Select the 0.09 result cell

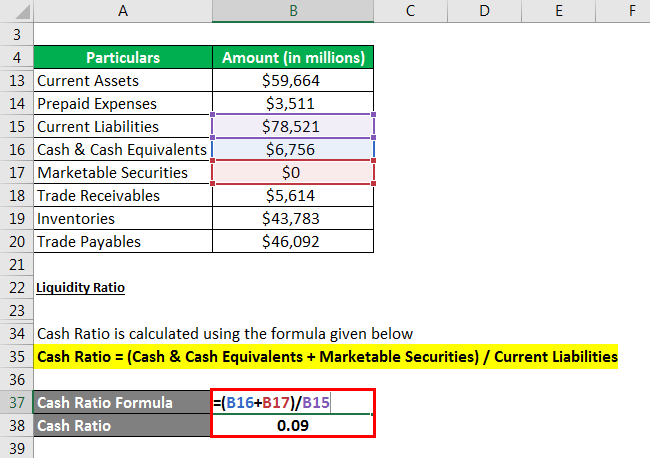pyautogui.click(x=293, y=425)
